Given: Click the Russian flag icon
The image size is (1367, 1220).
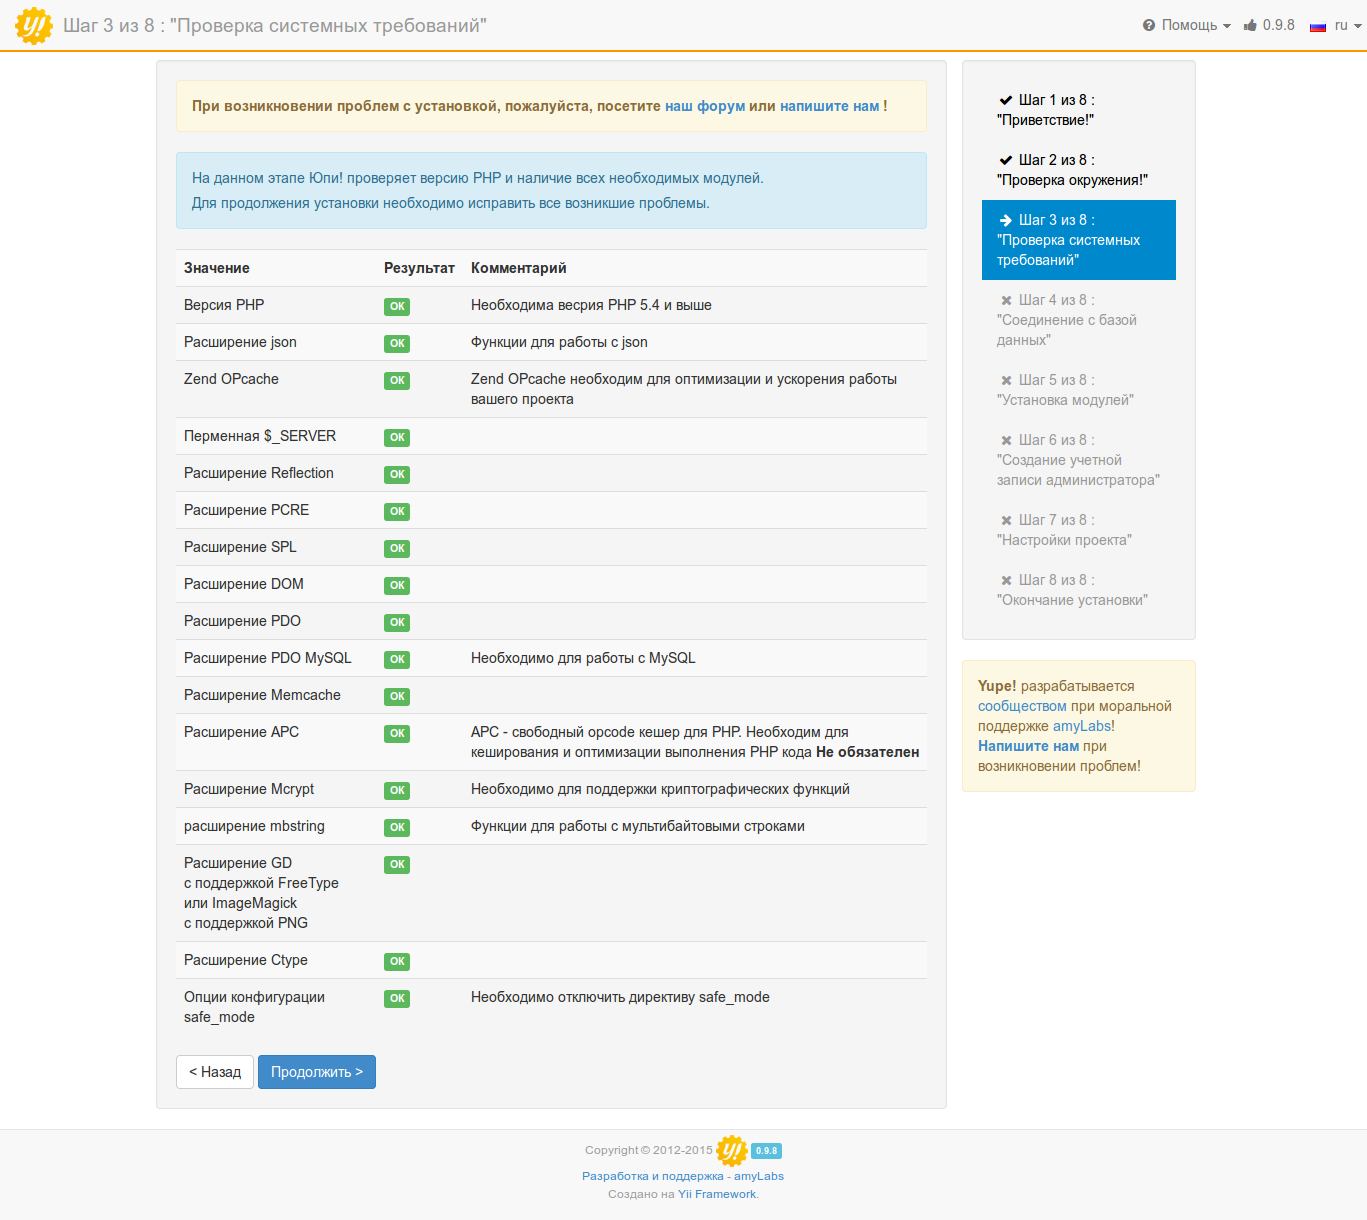Looking at the screenshot, I should tap(1318, 26).
